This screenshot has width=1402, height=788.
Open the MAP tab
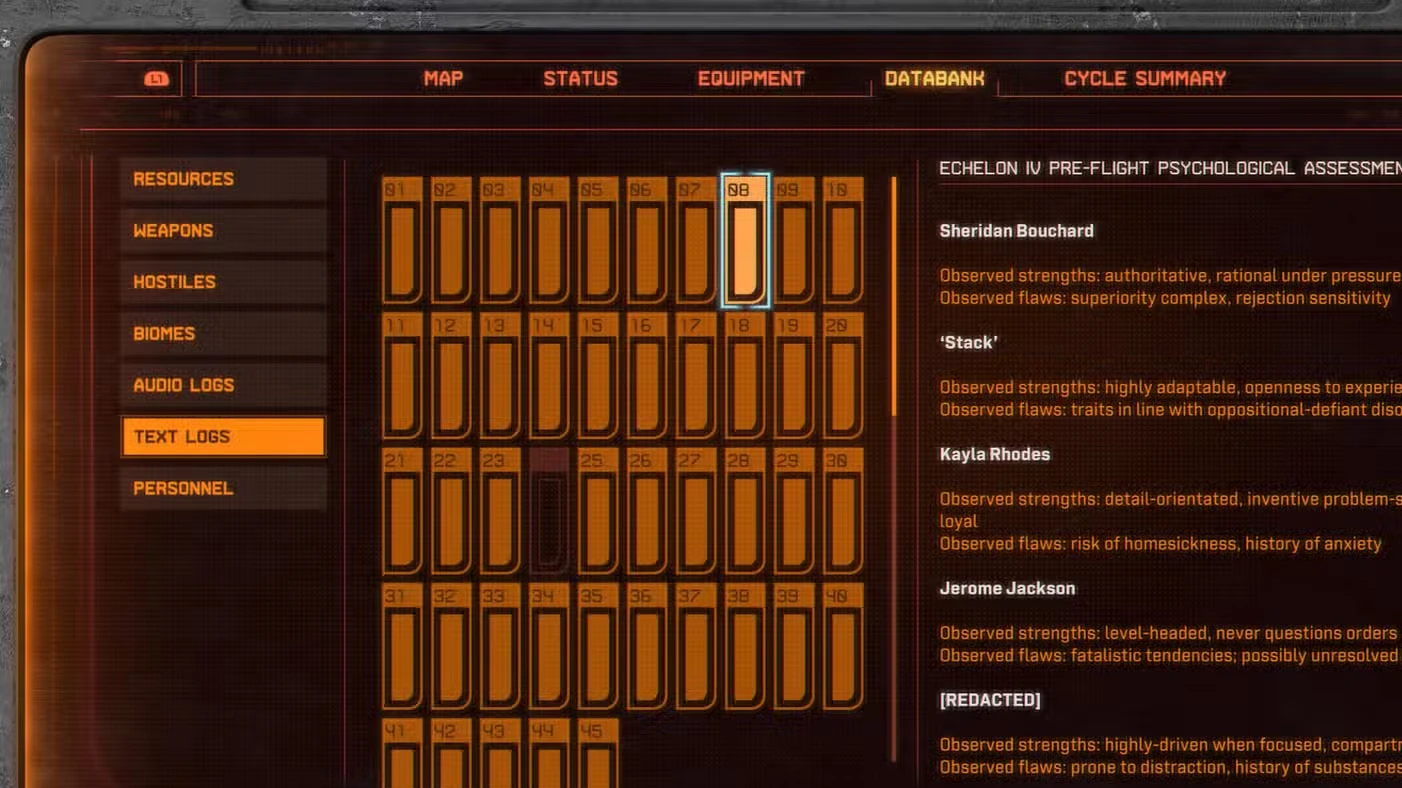(x=443, y=79)
